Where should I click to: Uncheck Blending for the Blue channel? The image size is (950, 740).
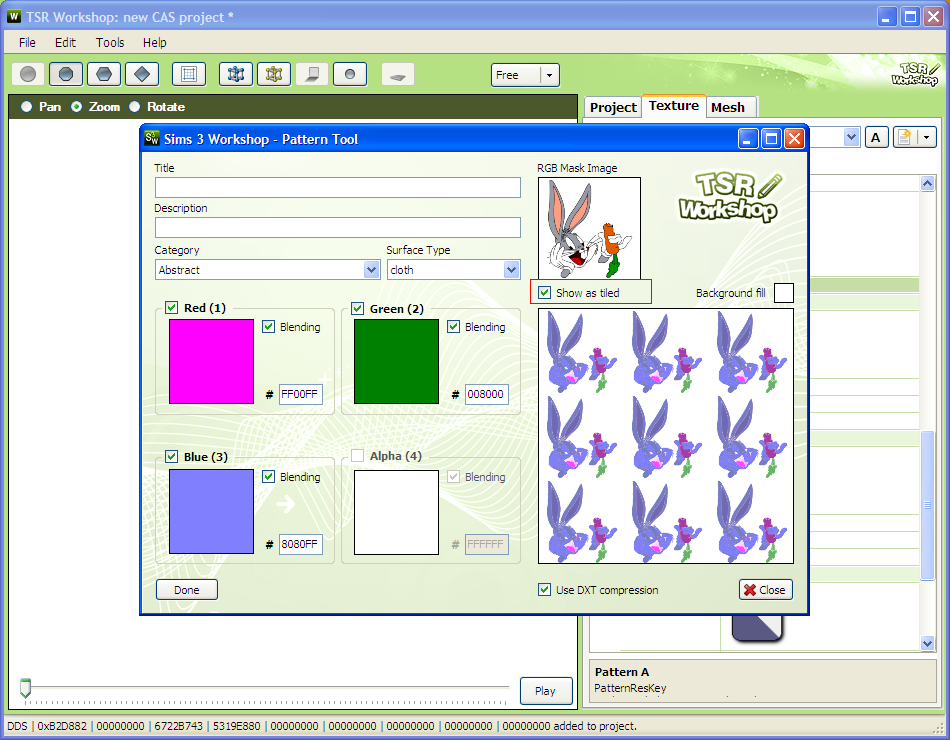(x=268, y=476)
